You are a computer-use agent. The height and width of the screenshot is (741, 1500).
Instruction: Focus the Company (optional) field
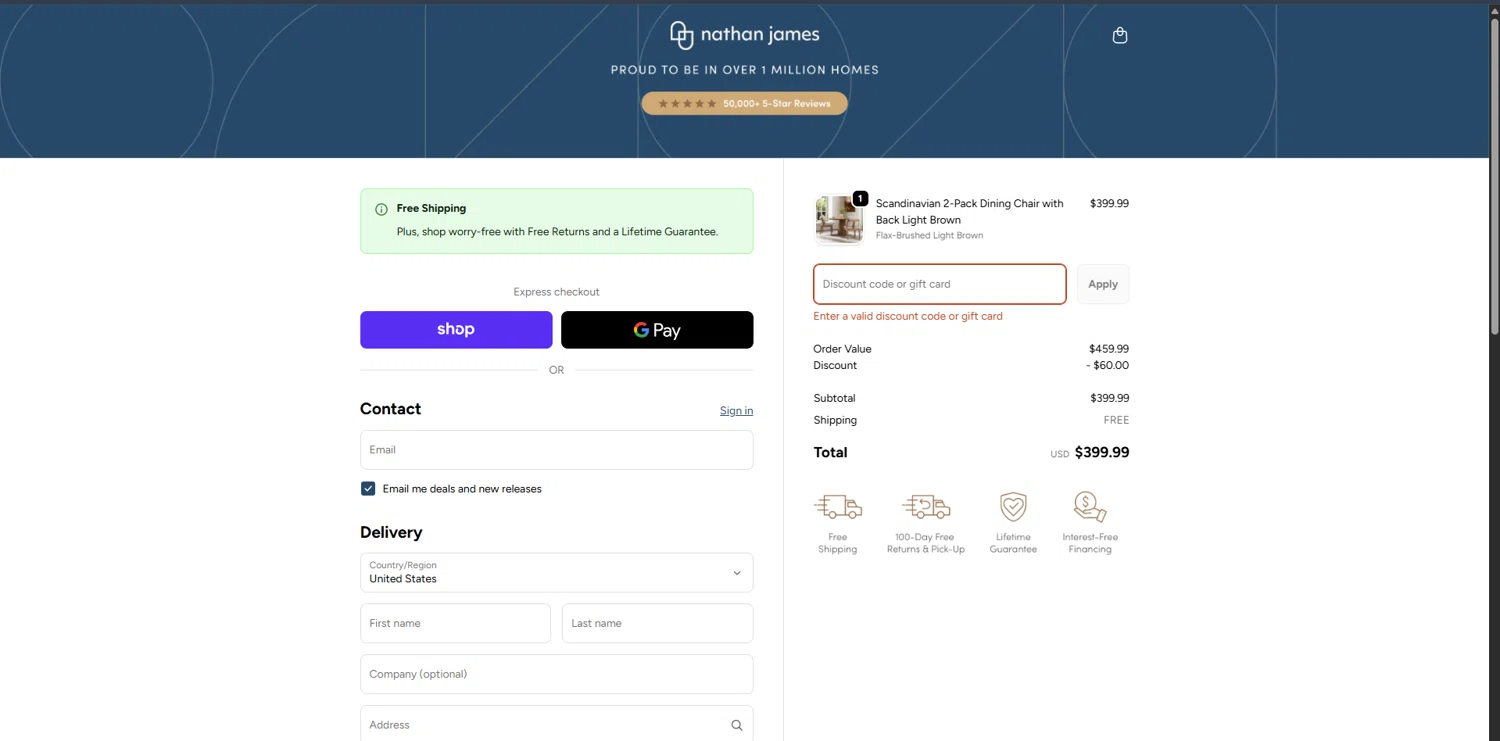click(x=557, y=674)
